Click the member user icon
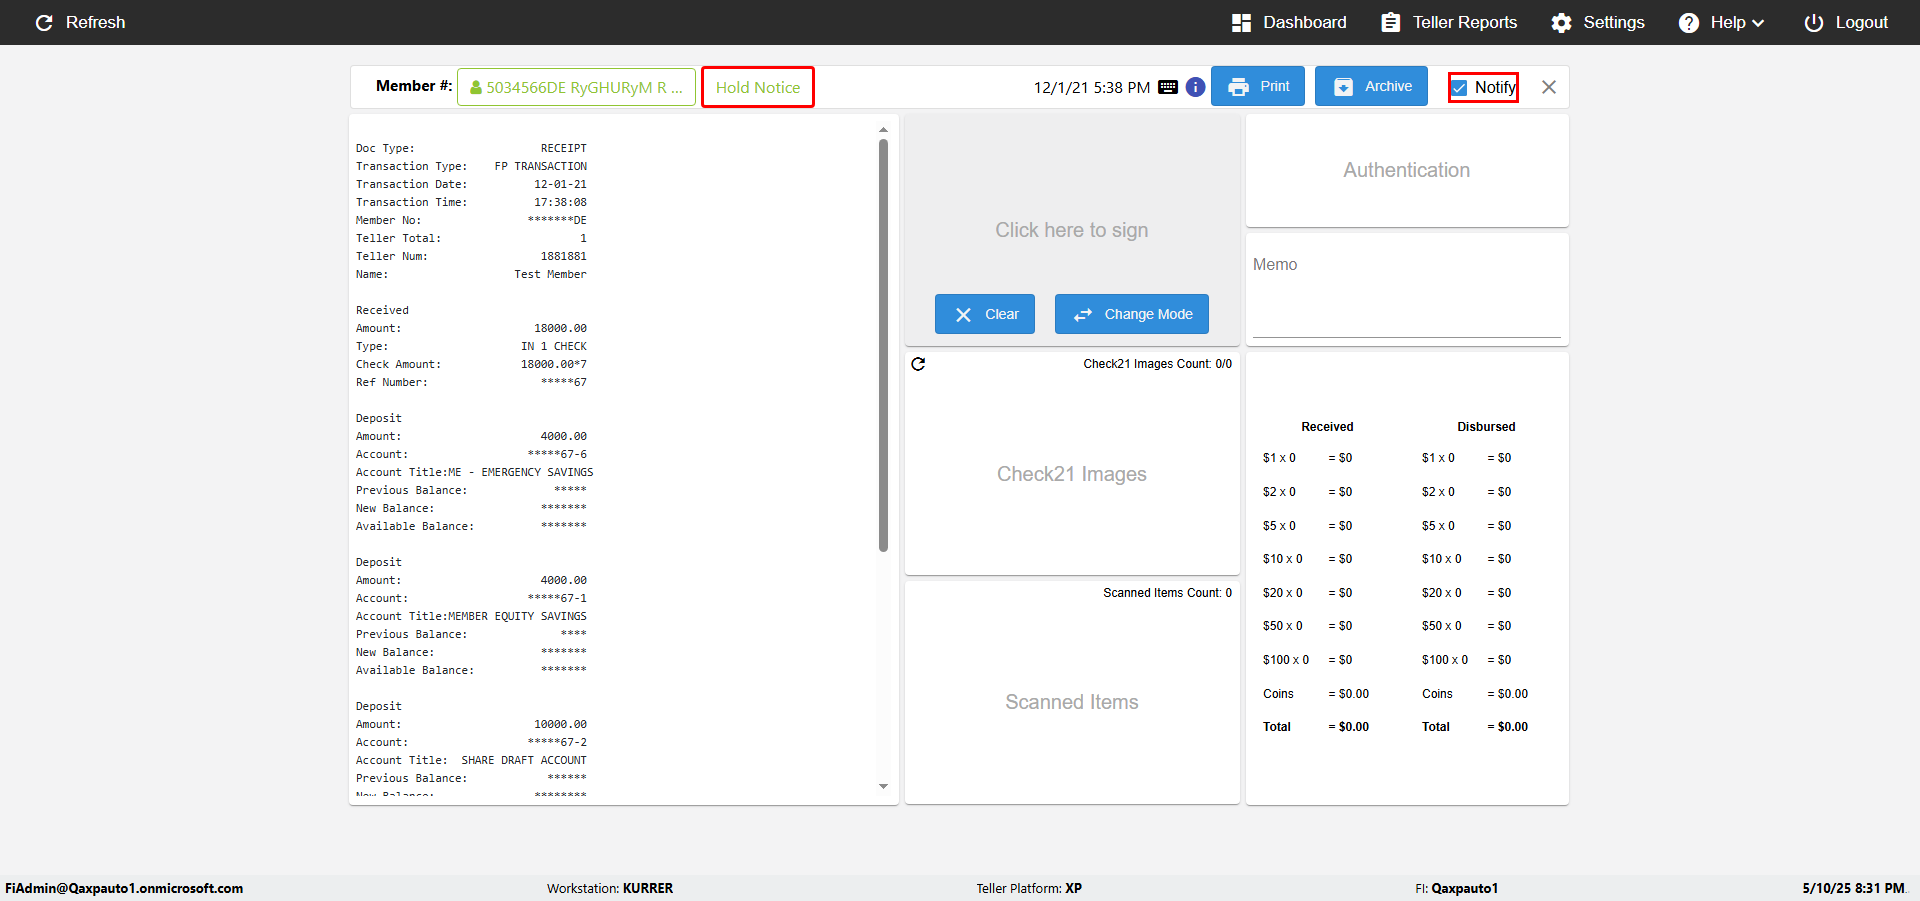 (476, 87)
